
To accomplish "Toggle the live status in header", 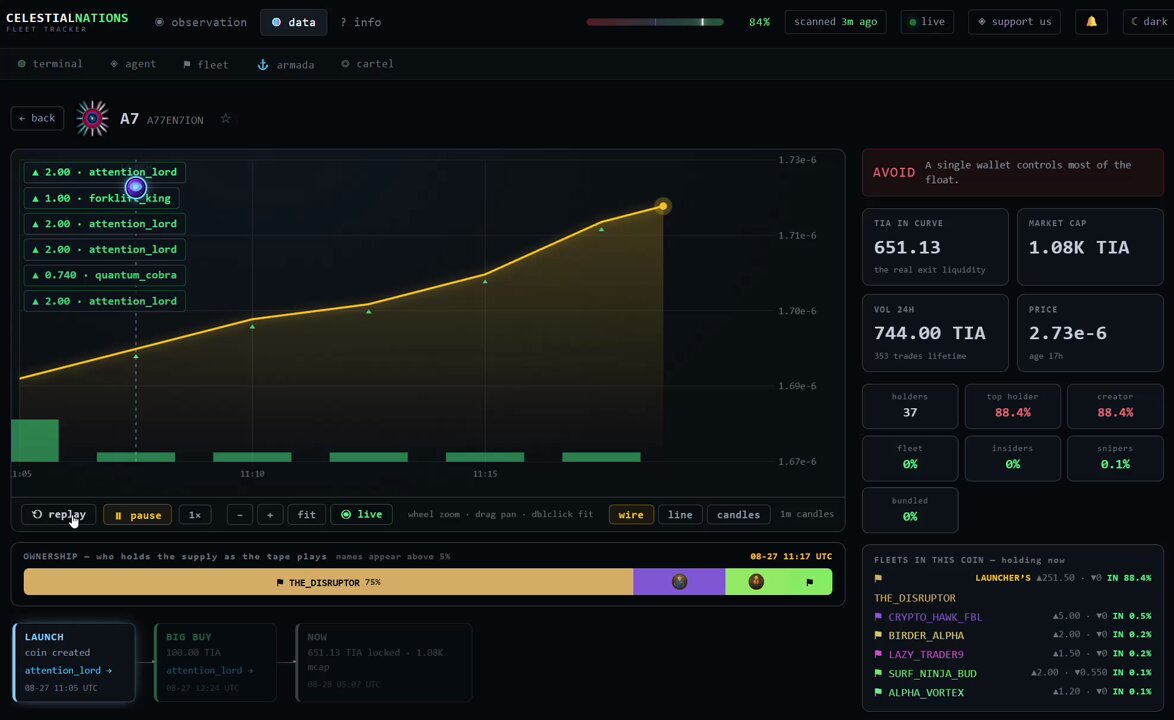I will click(927, 22).
